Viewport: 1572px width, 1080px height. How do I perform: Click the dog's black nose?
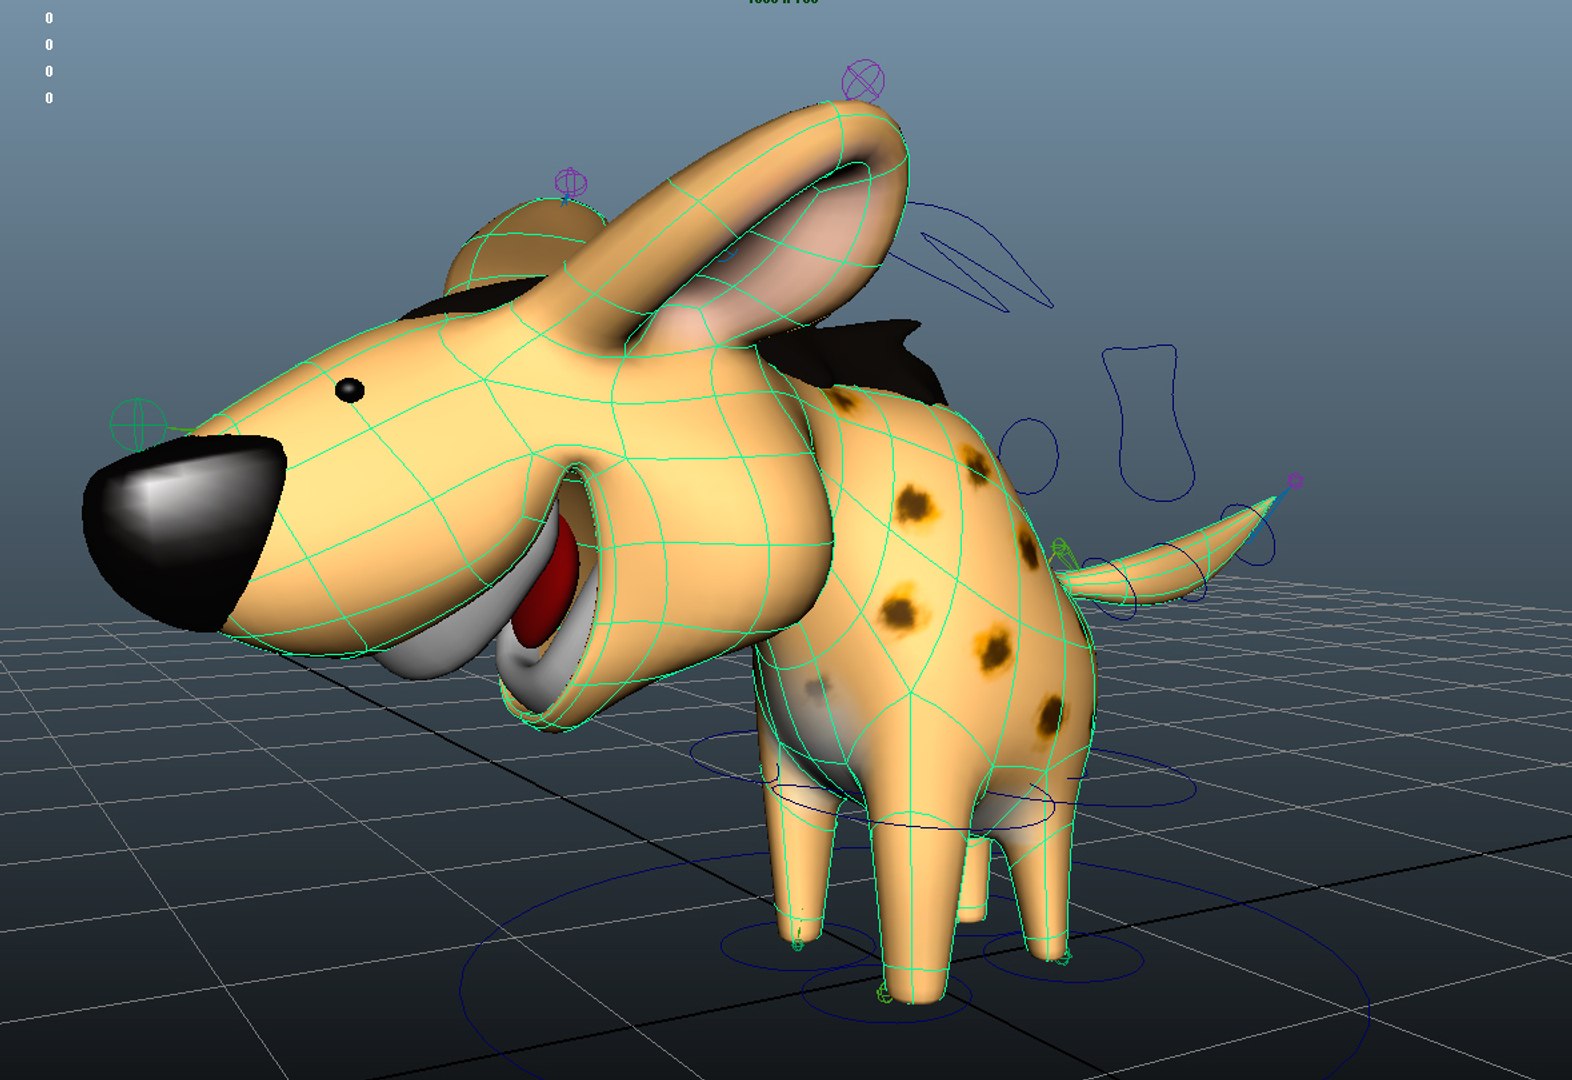click(x=183, y=531)
